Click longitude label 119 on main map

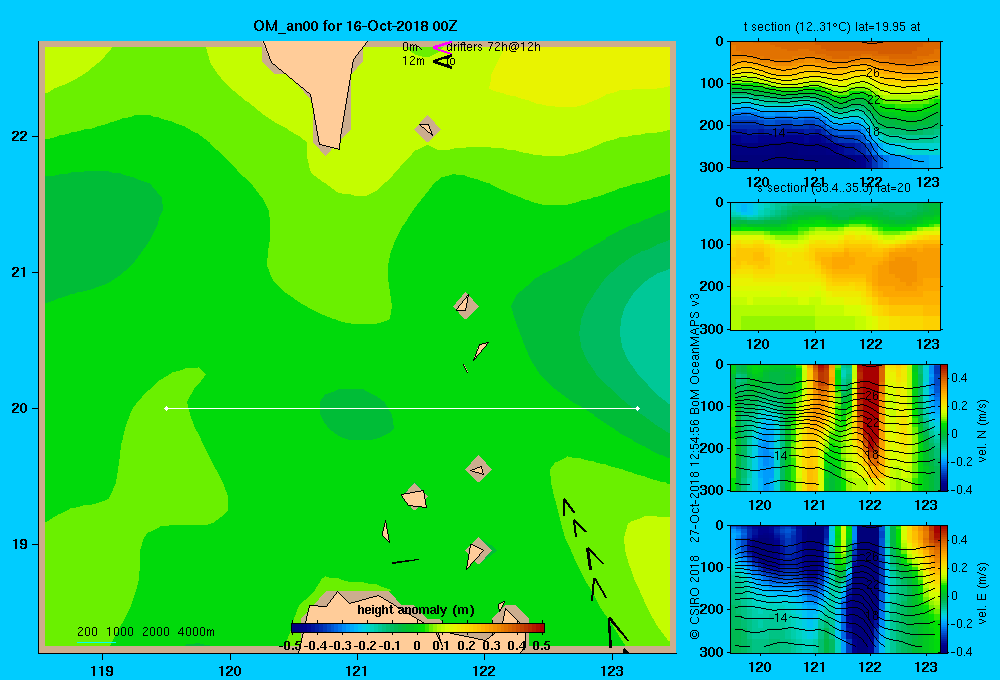coord(102,670)
